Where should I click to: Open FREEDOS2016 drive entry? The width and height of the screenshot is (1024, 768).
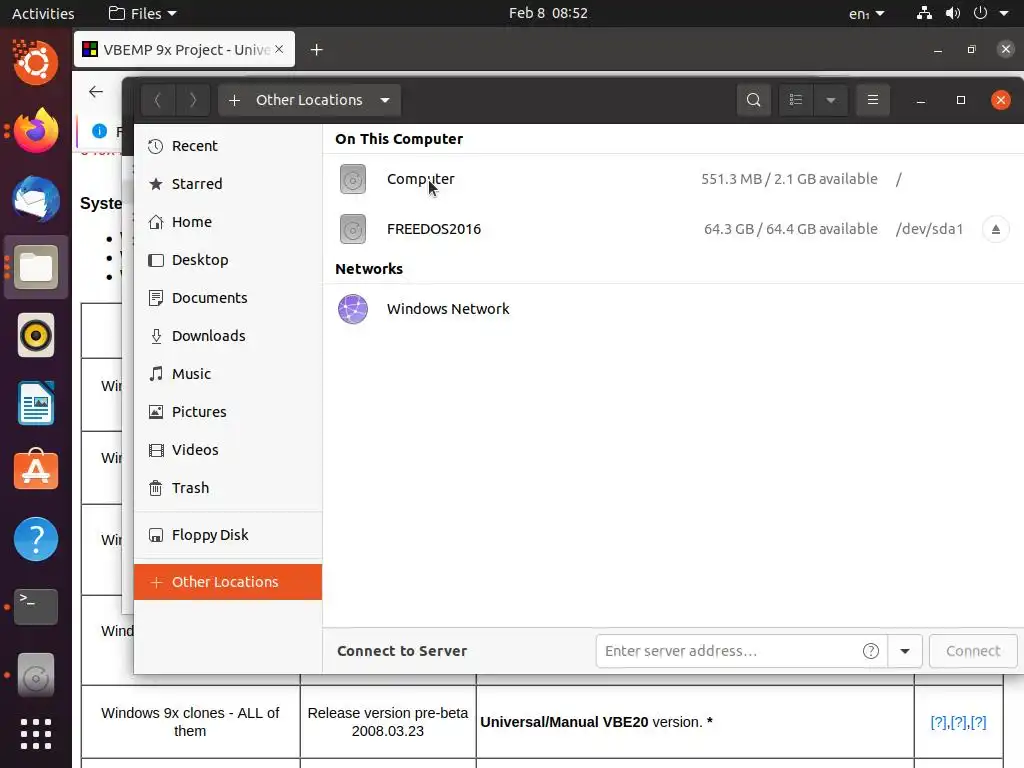[x=673, y=229]
